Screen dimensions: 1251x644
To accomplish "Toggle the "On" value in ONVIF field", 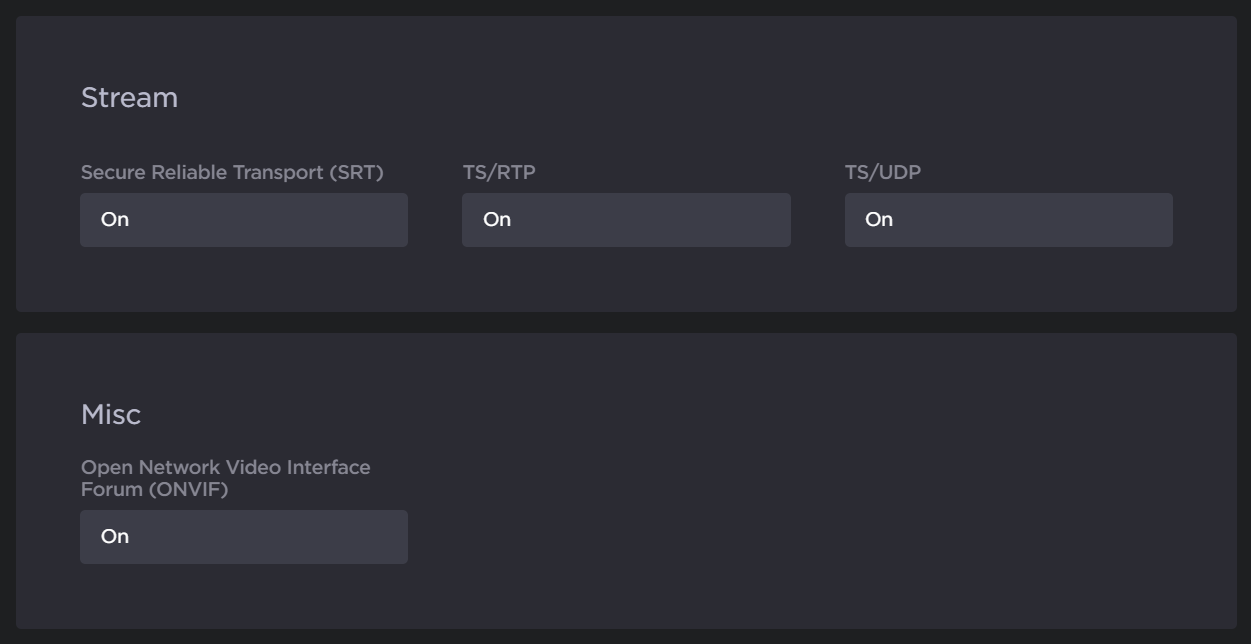I will [x=115, y=537].
